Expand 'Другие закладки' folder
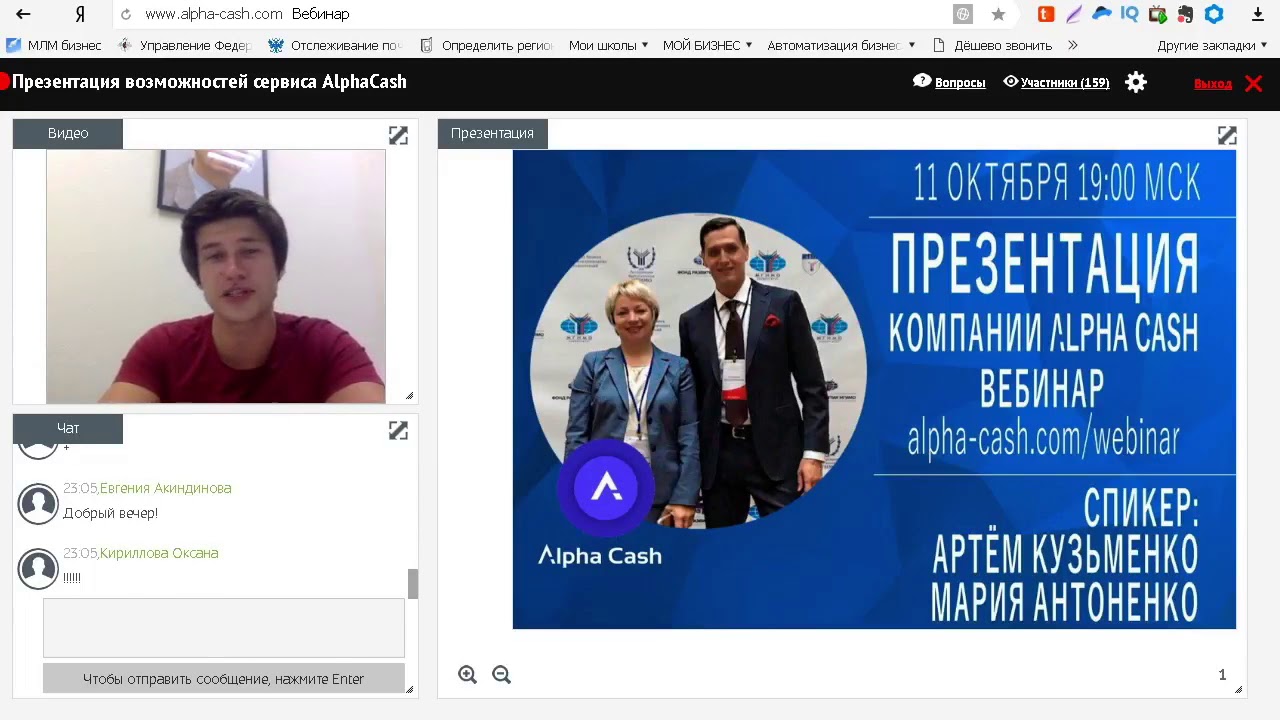 (x=1213, y=45)
